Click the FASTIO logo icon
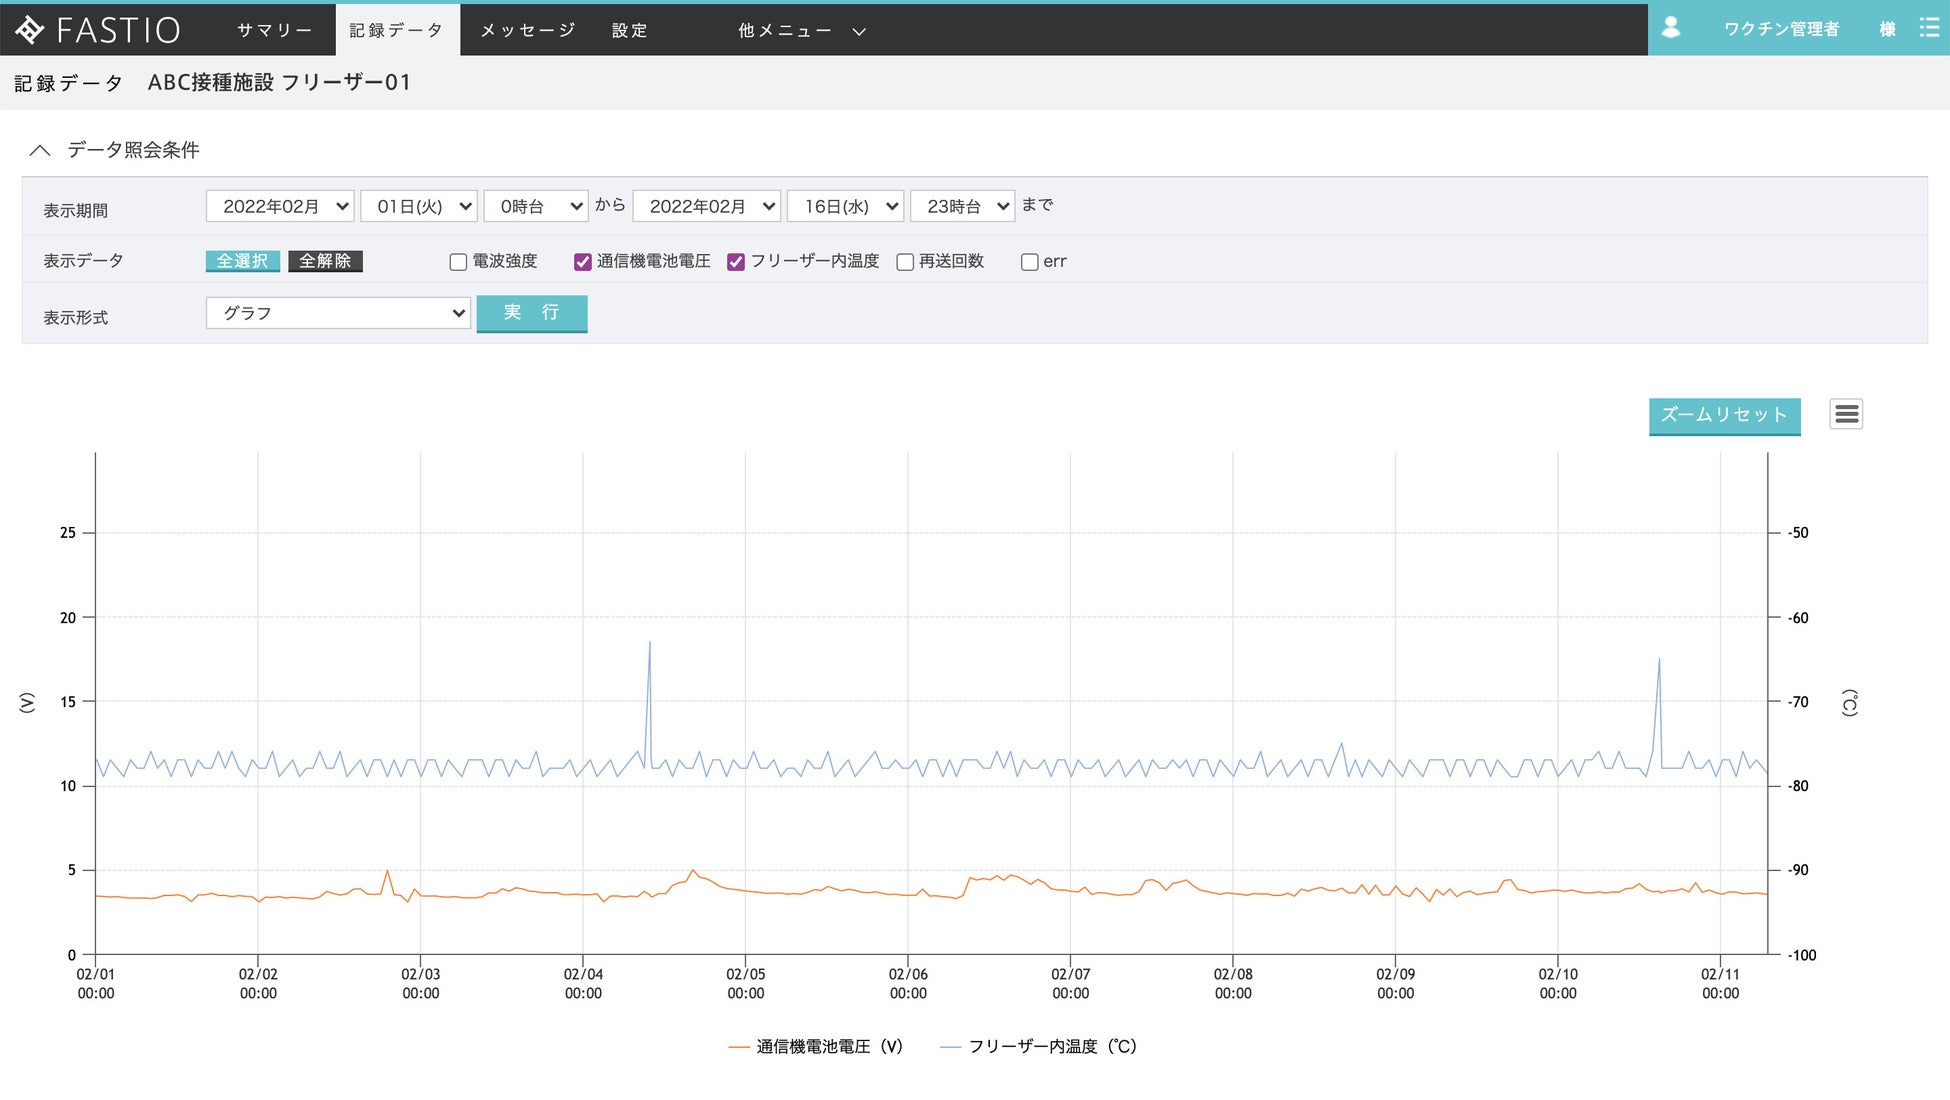Screen dimensions: 1950x1100 coord(30,30)
